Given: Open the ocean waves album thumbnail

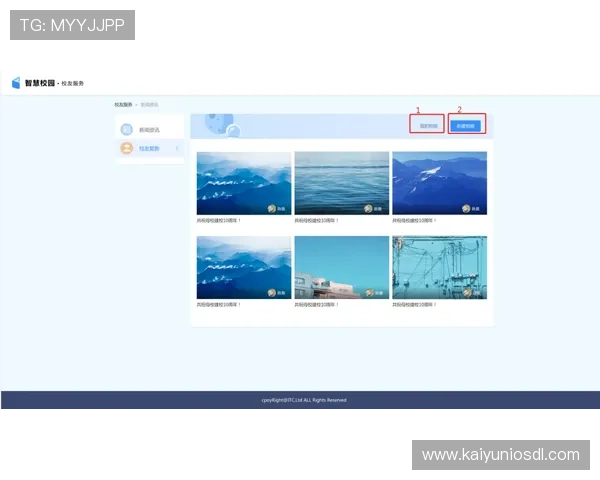Looking at the screenshot, I should click(342, 180).
